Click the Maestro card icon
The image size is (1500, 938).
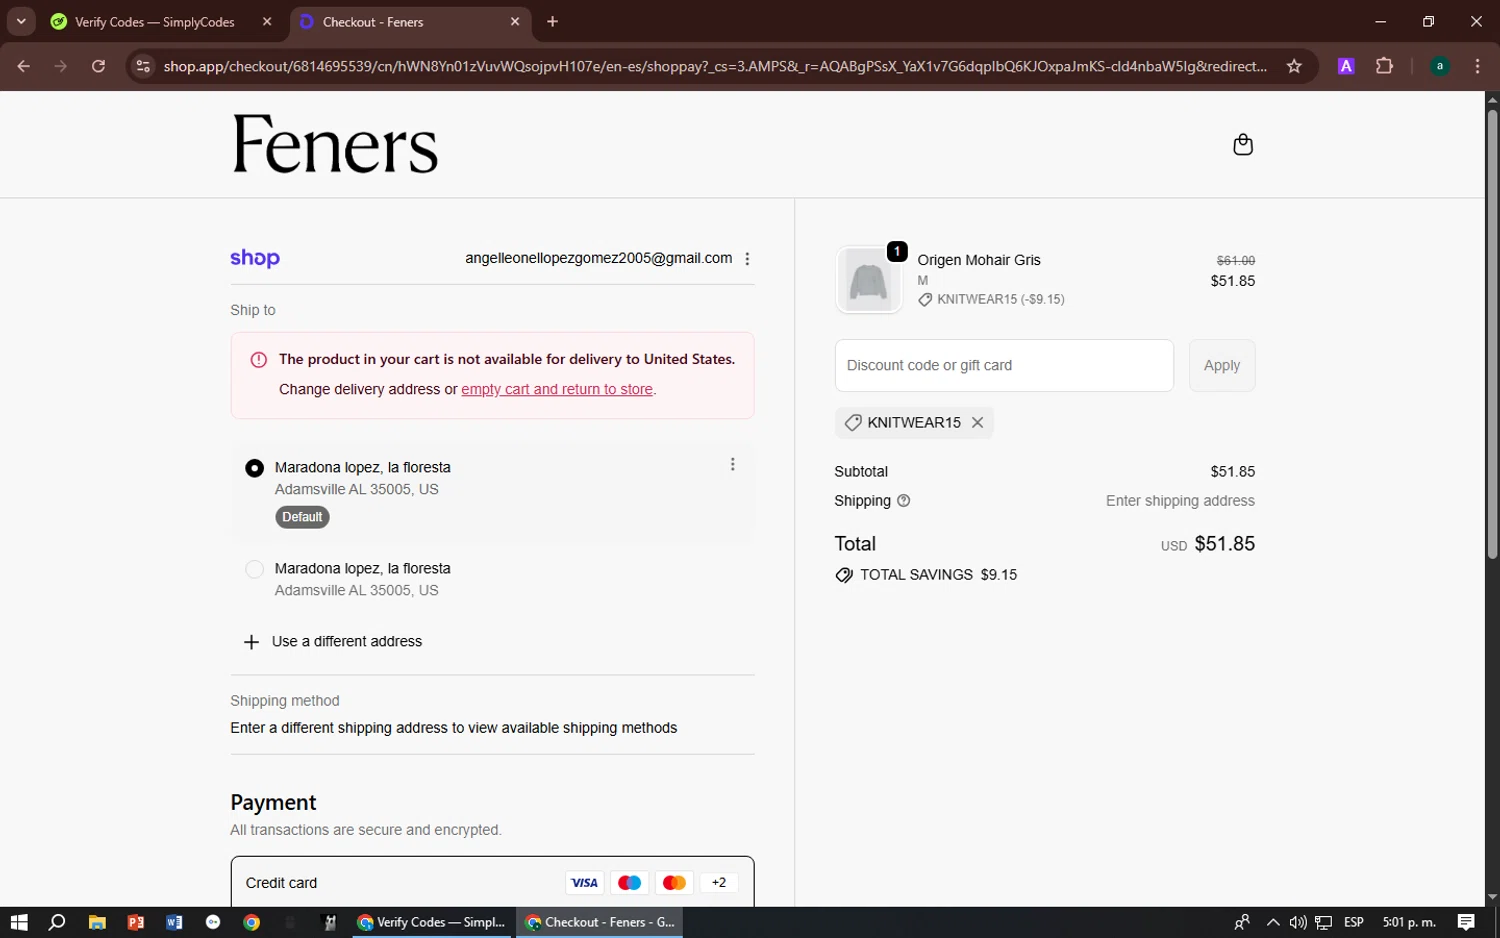pos(629,883)
